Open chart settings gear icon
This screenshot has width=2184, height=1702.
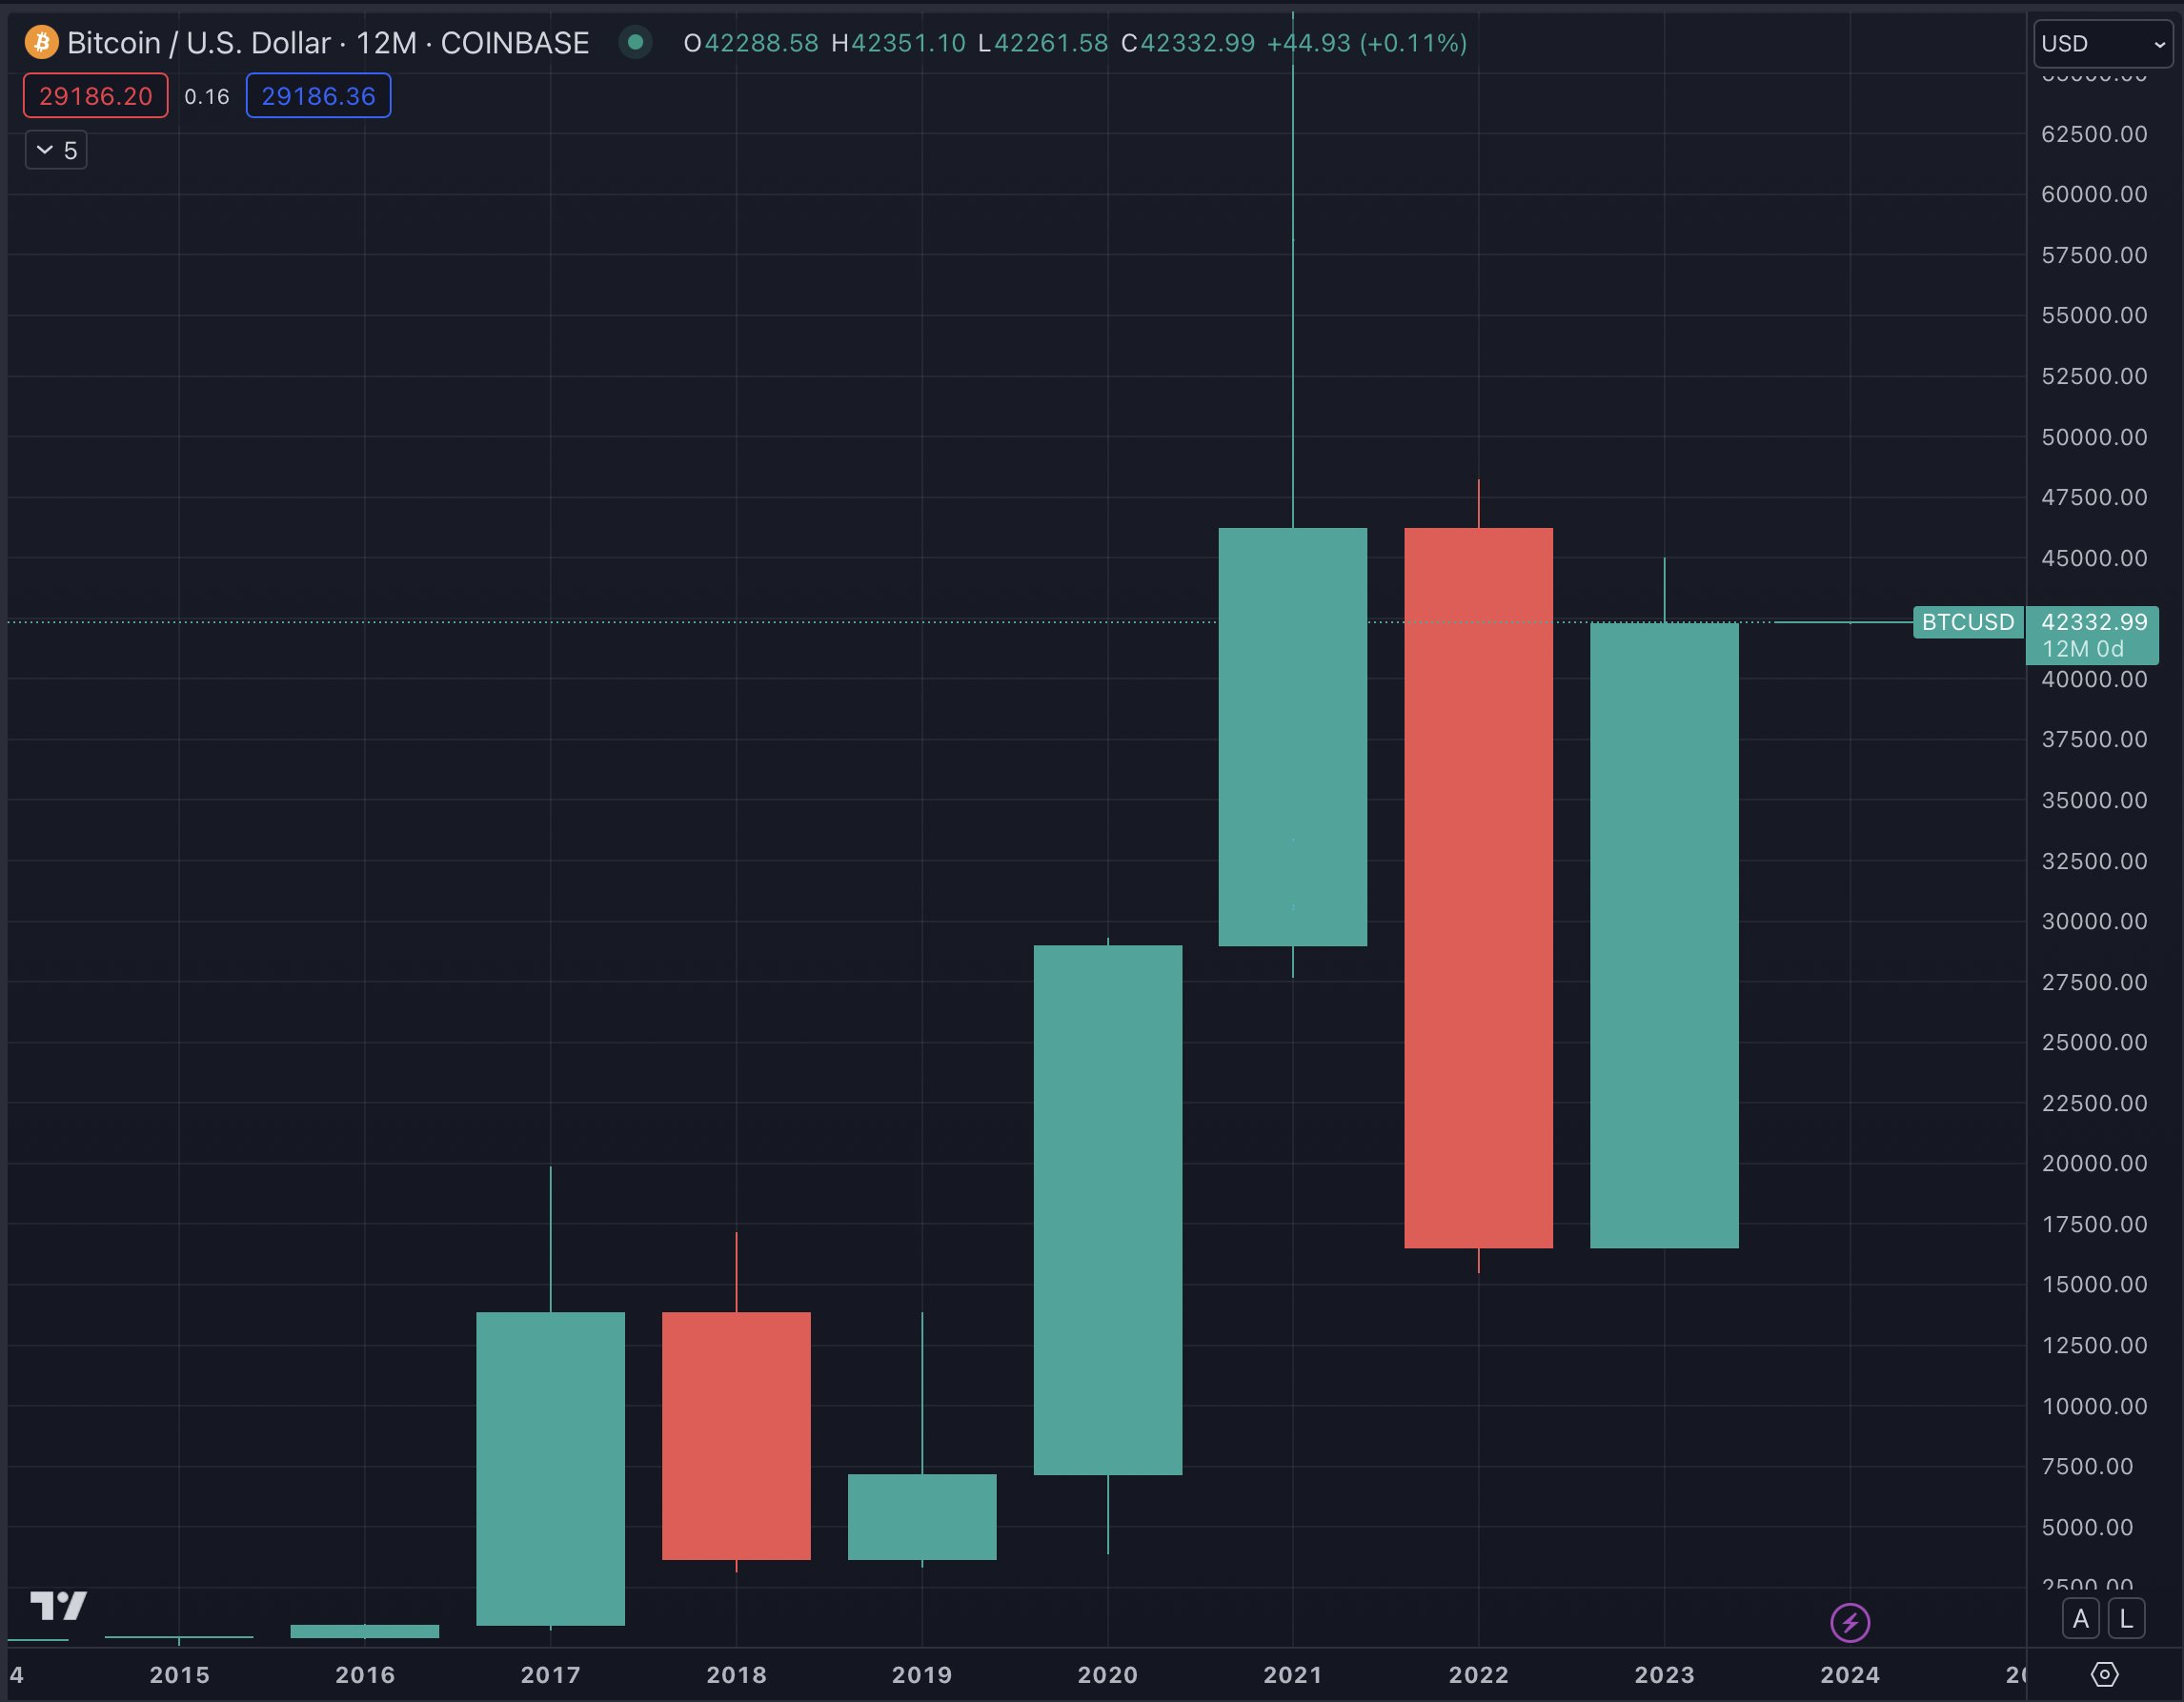click(2104, 1674)
